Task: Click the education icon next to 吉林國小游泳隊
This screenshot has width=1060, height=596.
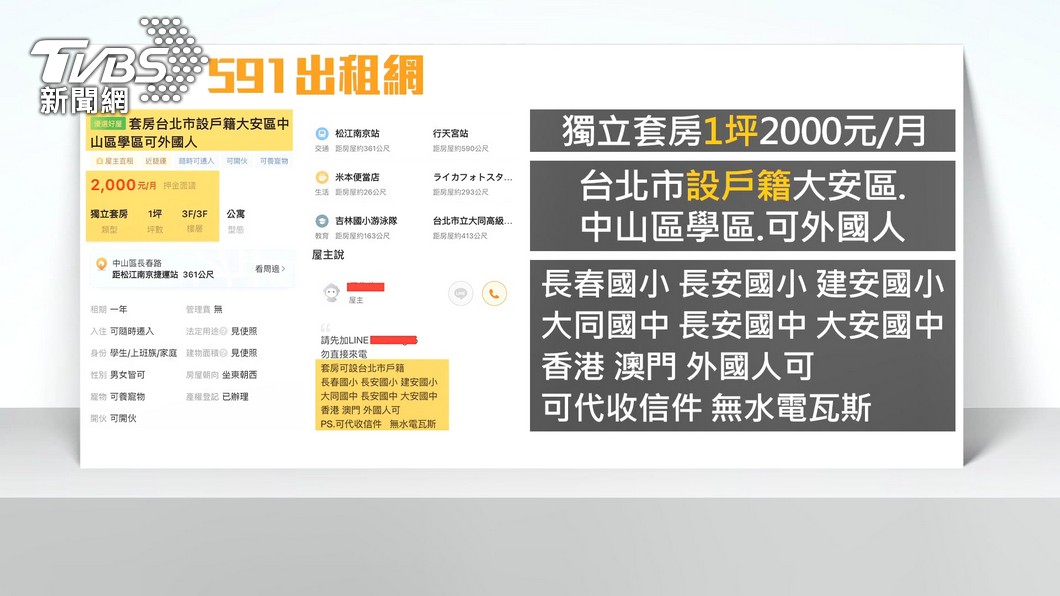Action: 322,221
